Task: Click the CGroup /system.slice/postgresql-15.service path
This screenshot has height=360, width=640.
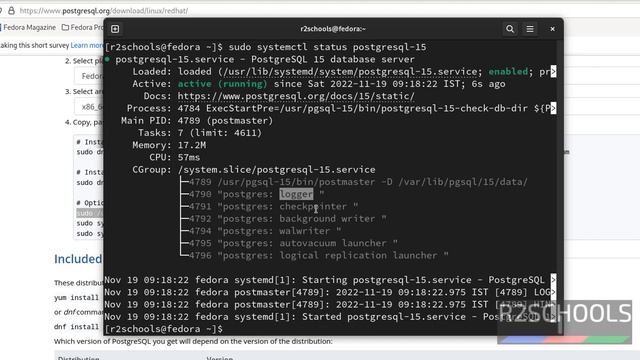Action: pyautogui.click(x=276, y=169)
